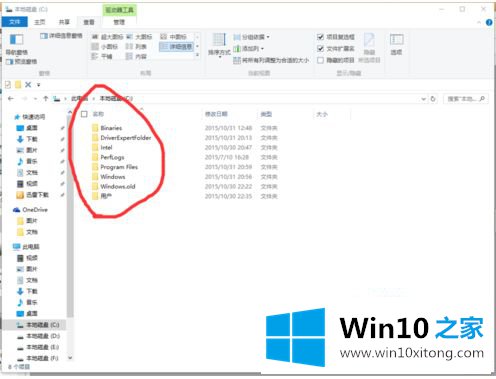Viewport: 496px width, 379px height.
Task: Click the Refresh button beside address bar
Action: (433, 99)
